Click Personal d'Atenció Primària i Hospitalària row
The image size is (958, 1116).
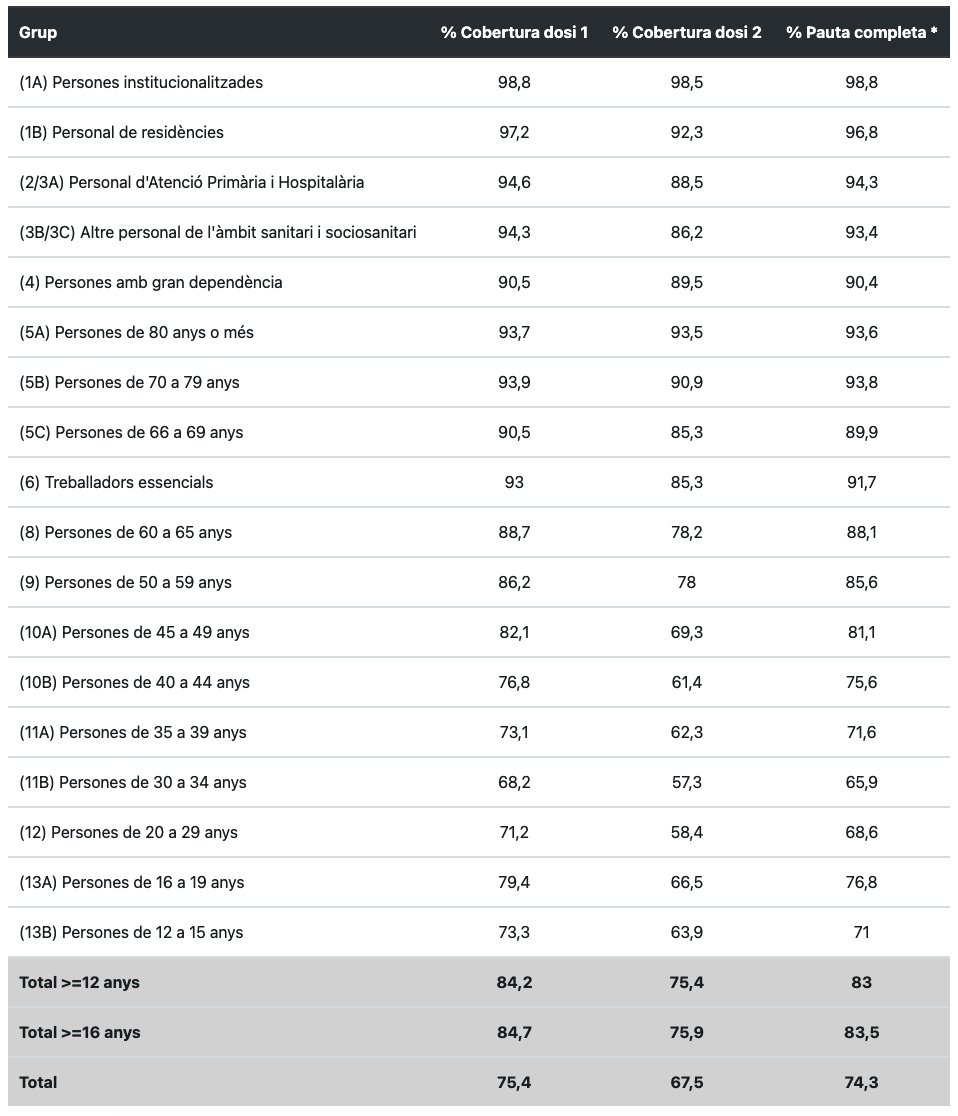point(479,182)
